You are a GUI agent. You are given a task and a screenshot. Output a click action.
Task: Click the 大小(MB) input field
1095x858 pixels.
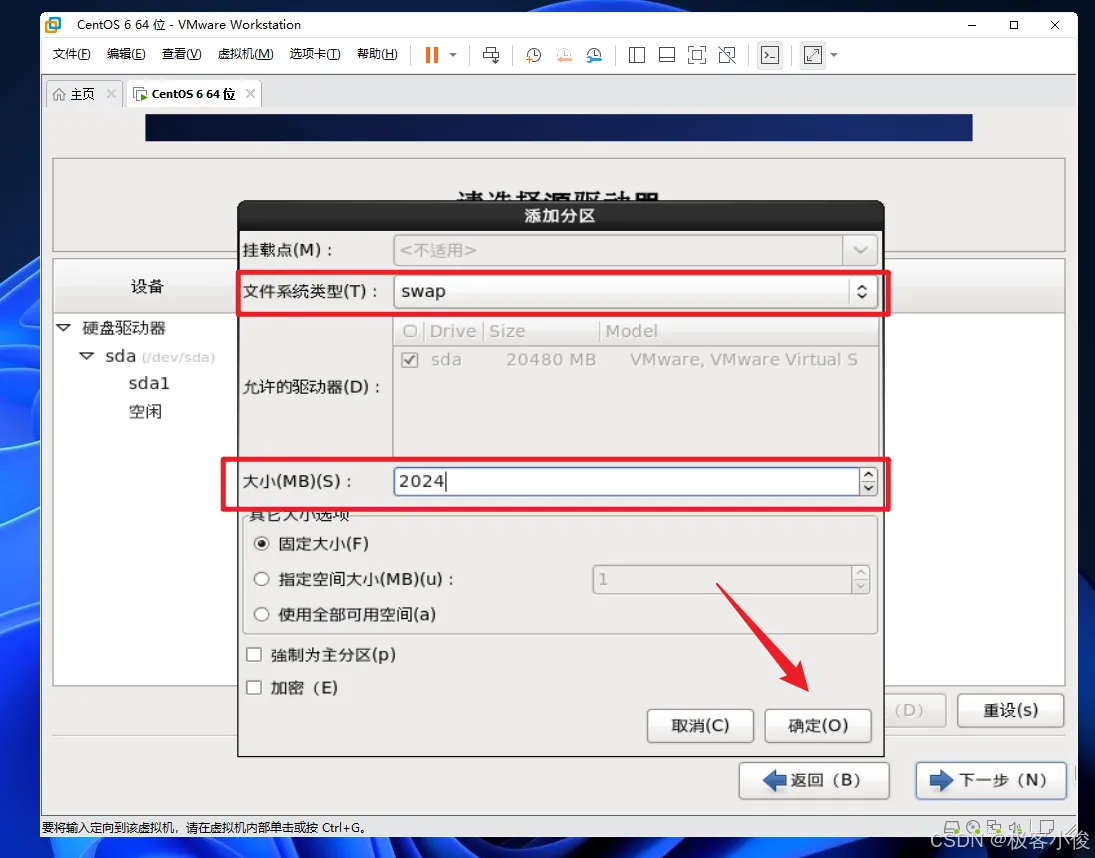[x=626, y=482]
